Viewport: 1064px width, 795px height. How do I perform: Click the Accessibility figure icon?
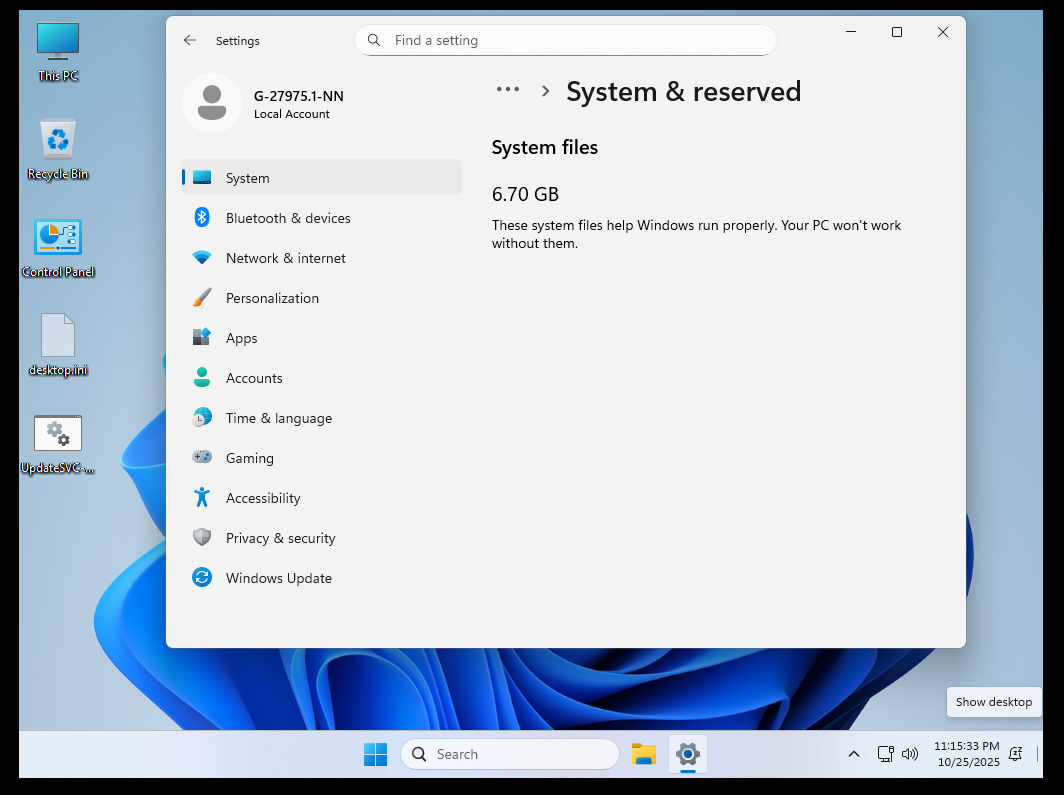click(202, 497)
